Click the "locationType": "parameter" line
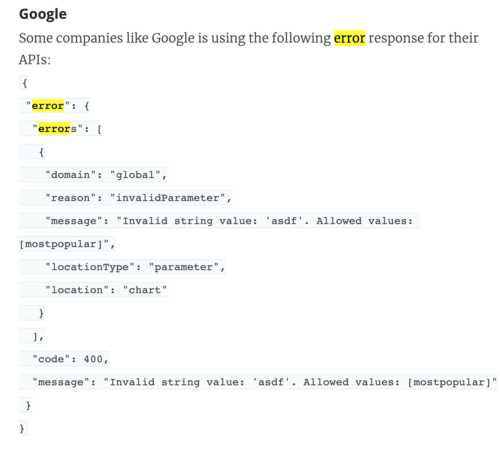 pos(135,267)
